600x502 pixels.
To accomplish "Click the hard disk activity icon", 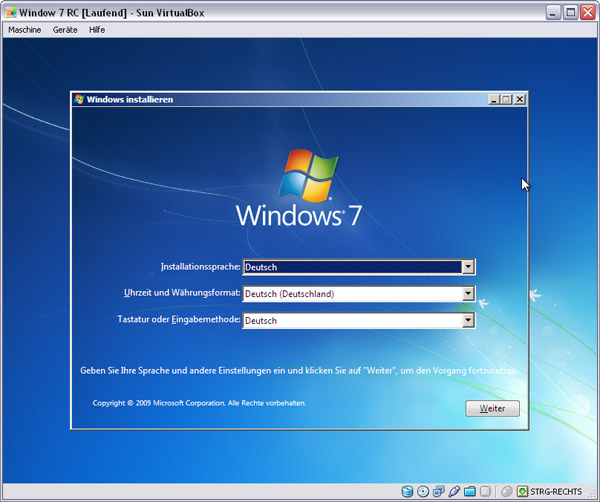I will (x=407, y=492).
